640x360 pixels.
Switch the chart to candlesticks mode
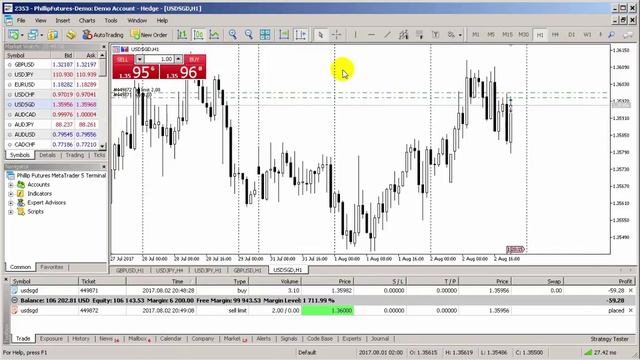pos(198,35)
